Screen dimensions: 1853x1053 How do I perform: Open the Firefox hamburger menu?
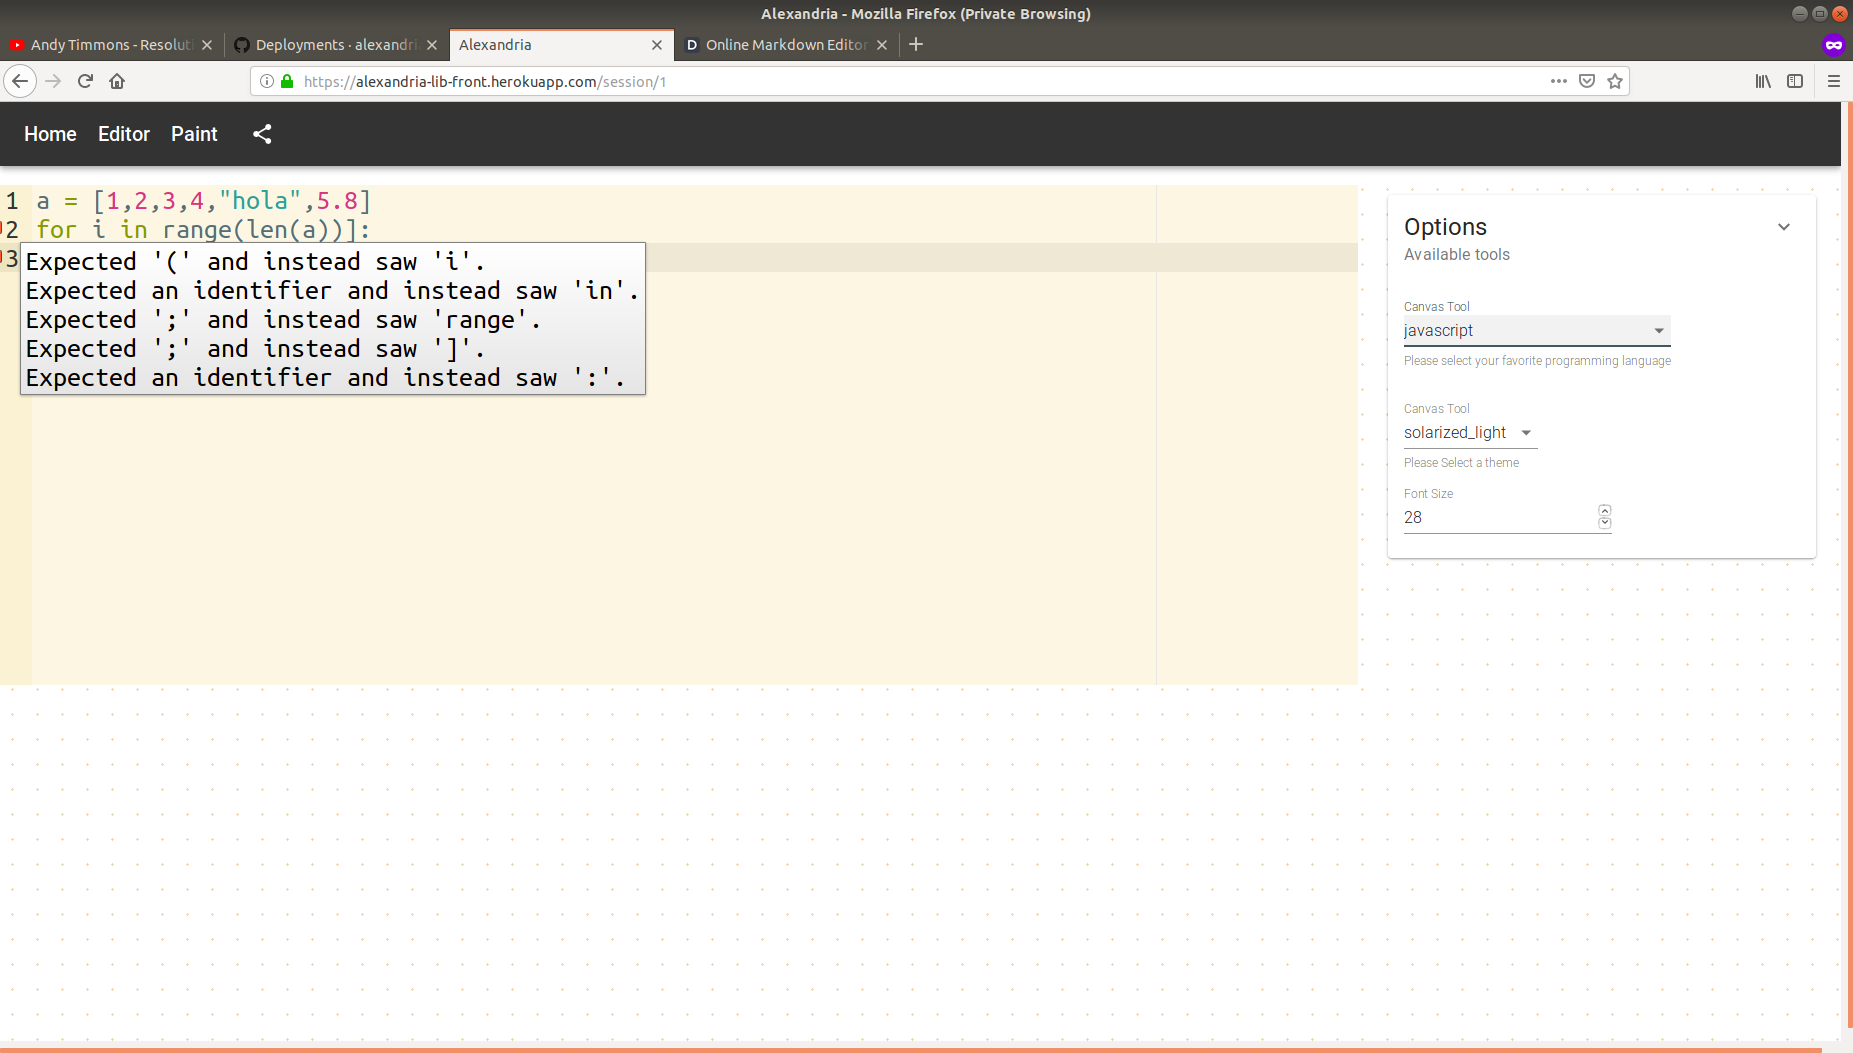[1834, 81]
